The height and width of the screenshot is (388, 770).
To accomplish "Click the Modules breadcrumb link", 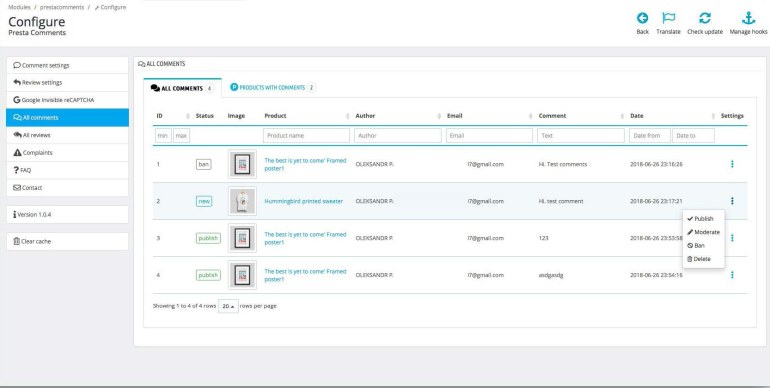I will 19,7.
